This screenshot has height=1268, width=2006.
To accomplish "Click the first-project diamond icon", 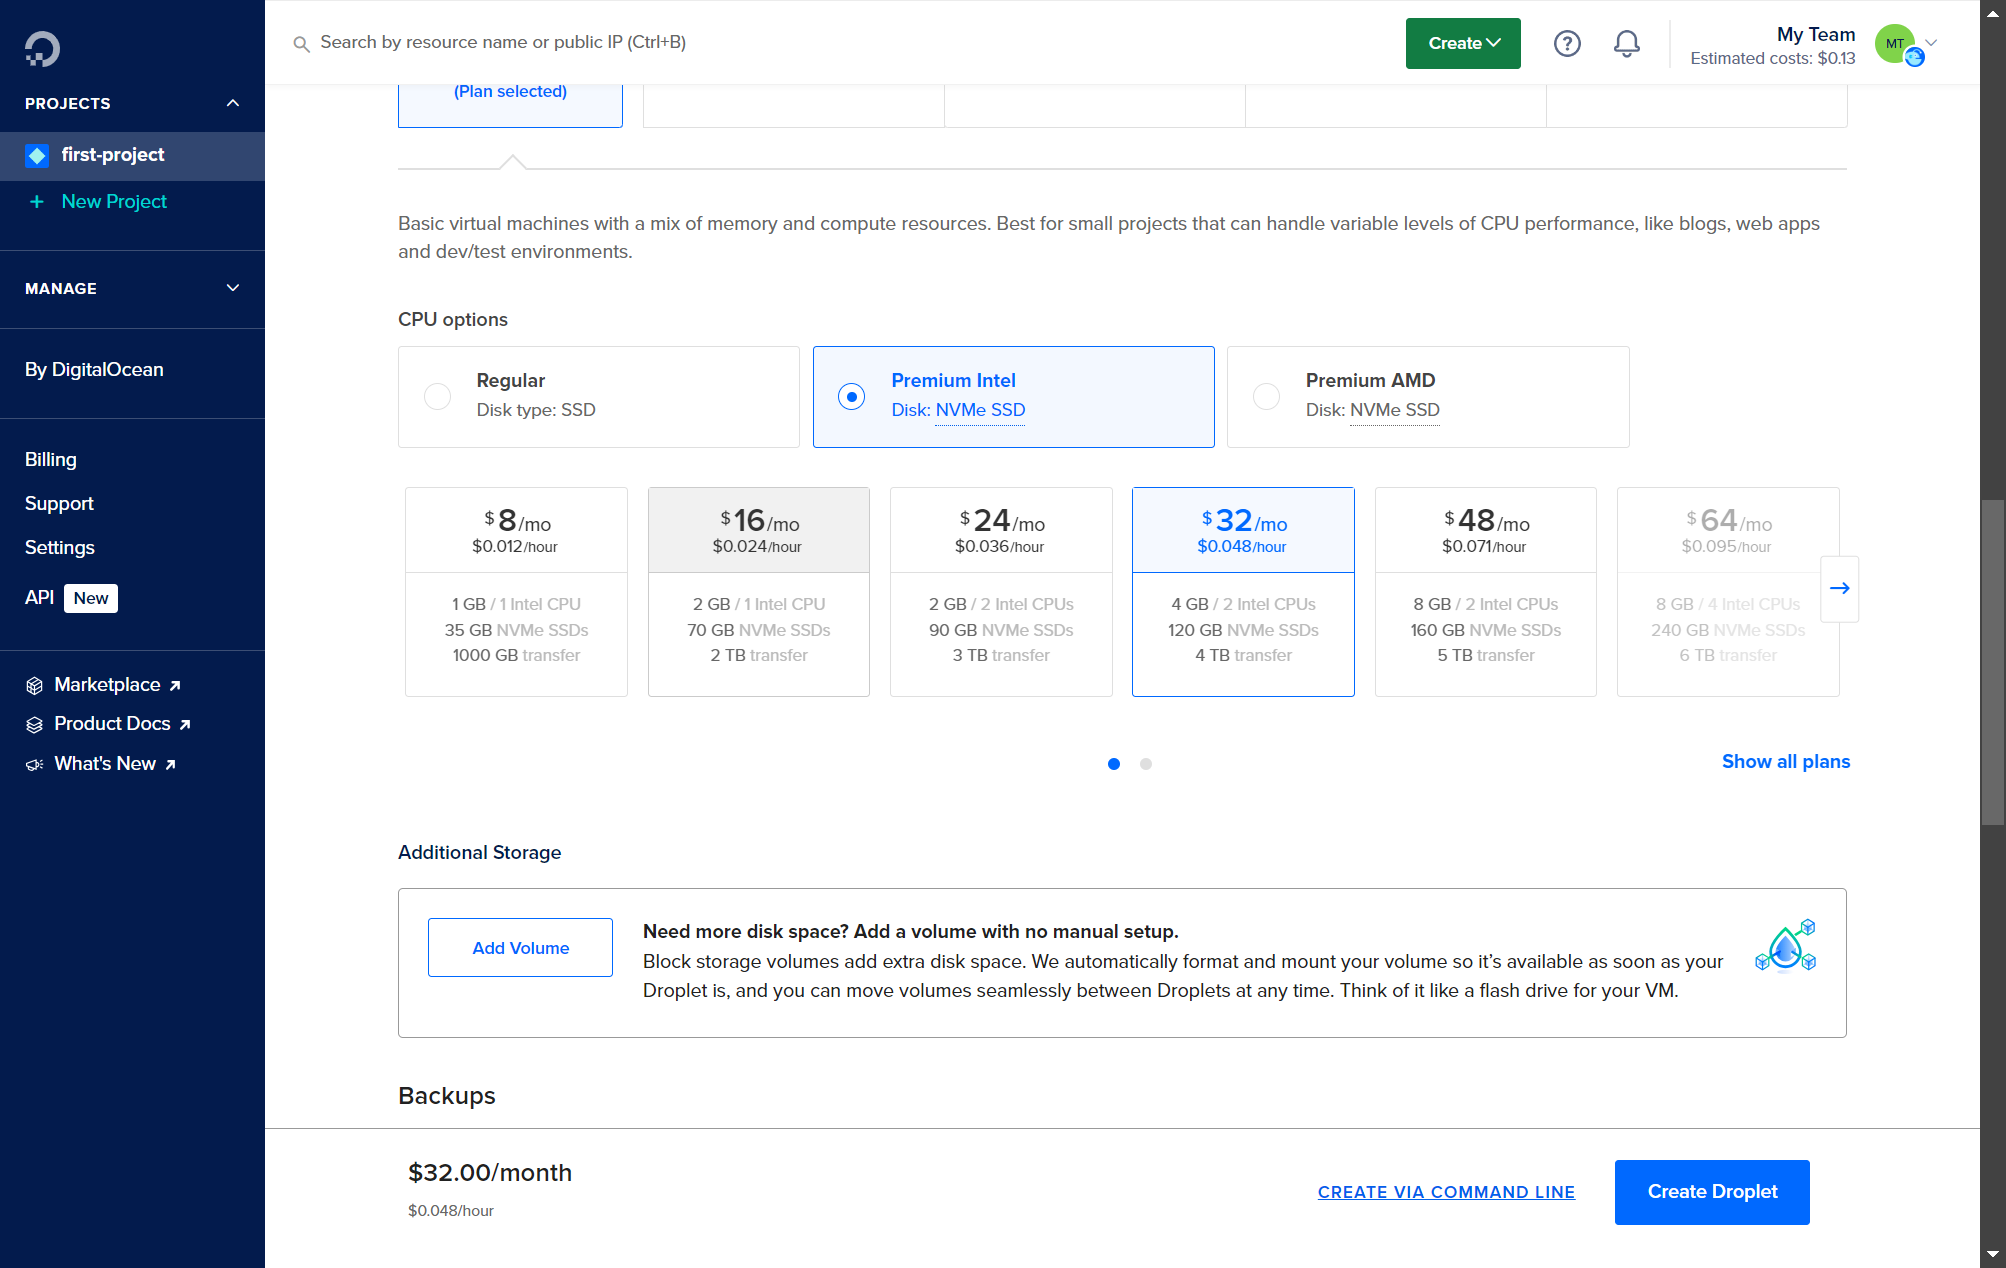I will coord(37,155).
